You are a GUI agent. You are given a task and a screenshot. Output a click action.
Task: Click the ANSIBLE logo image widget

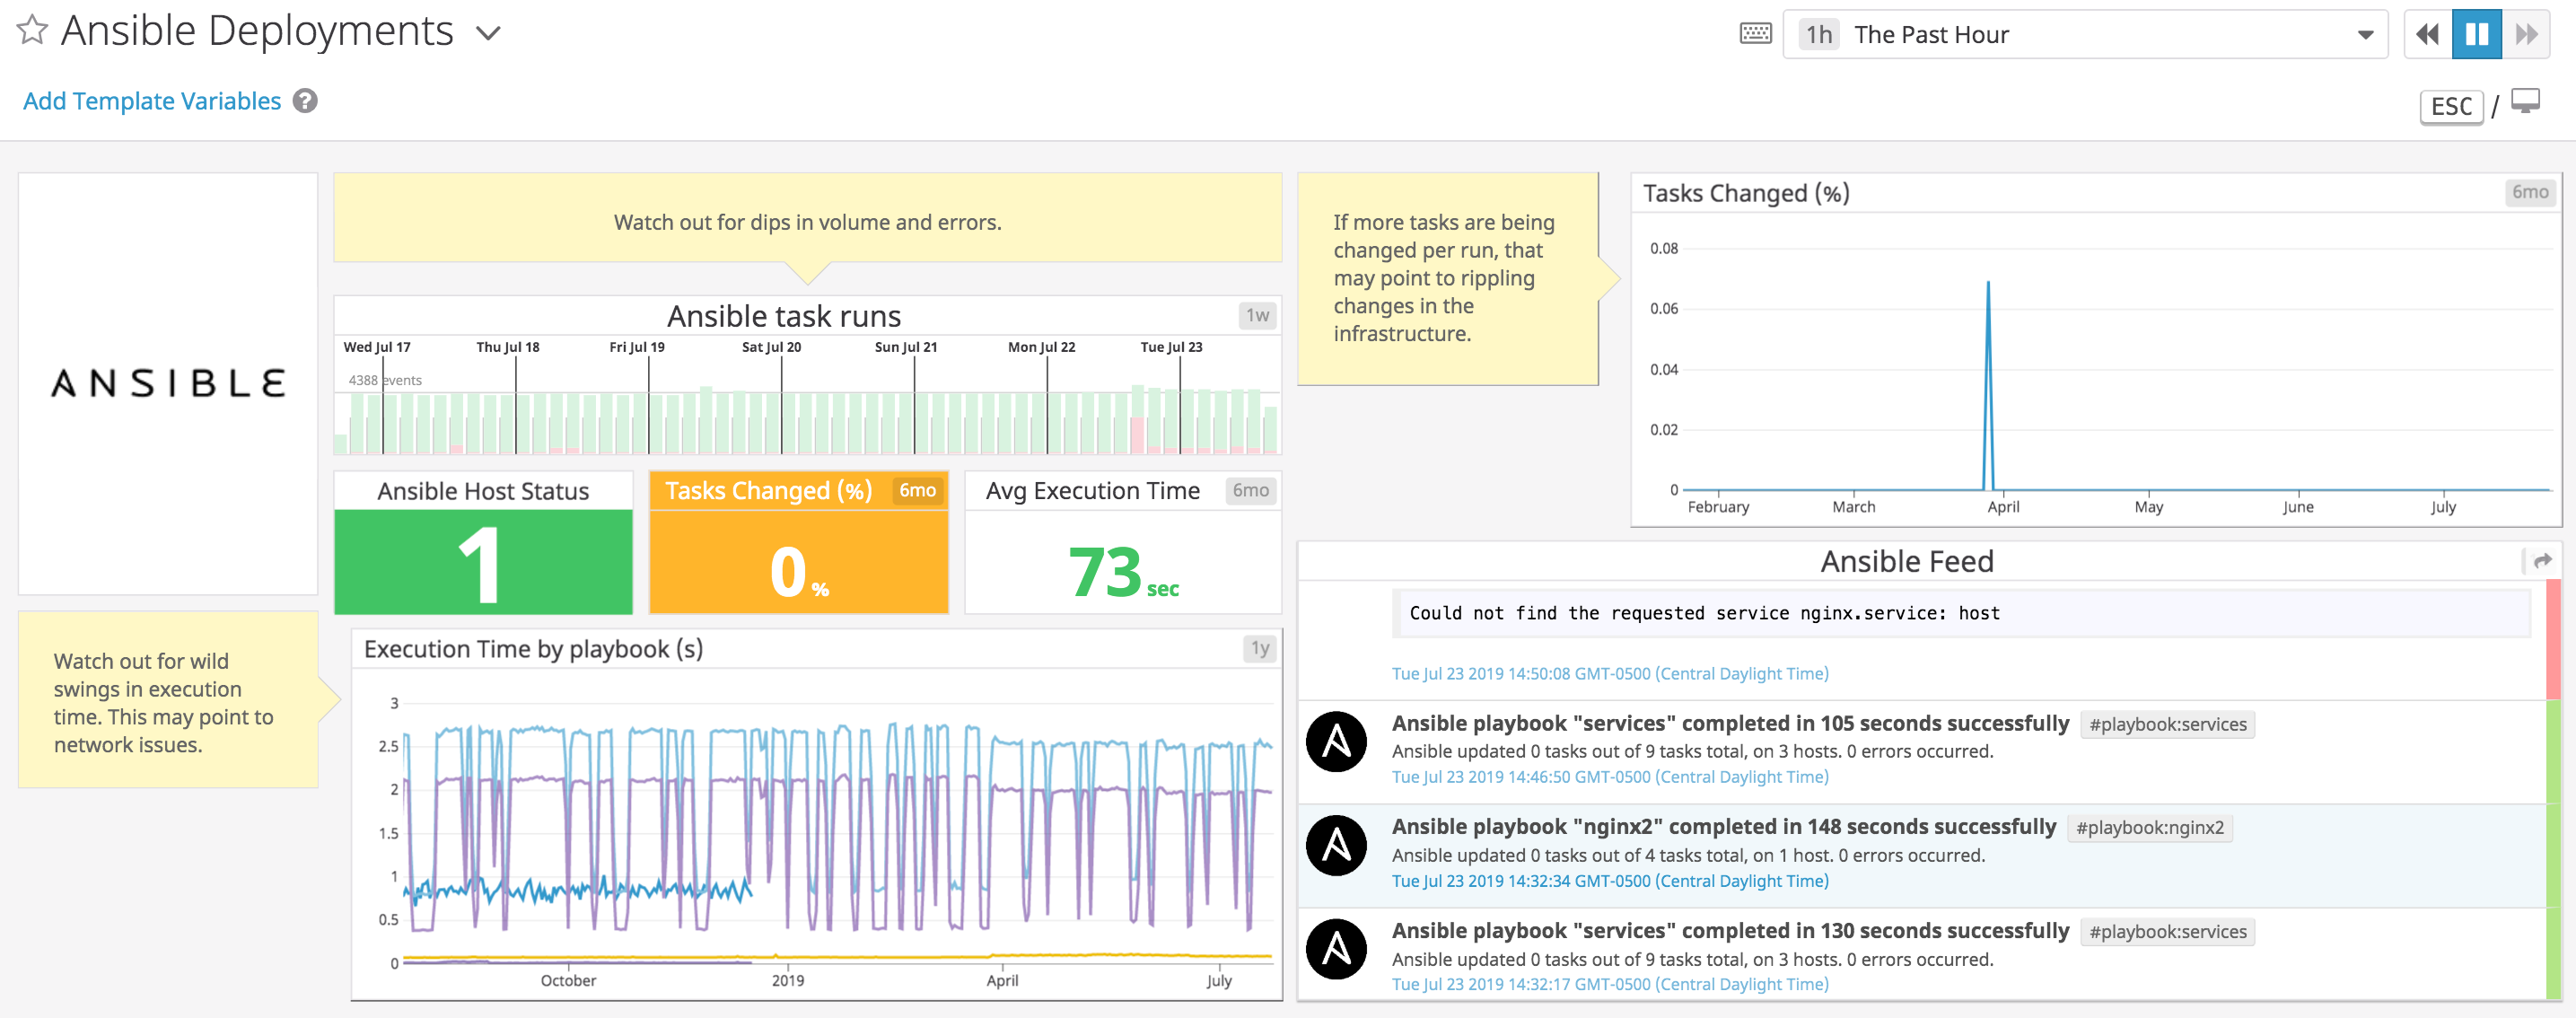tap(167, 383)
